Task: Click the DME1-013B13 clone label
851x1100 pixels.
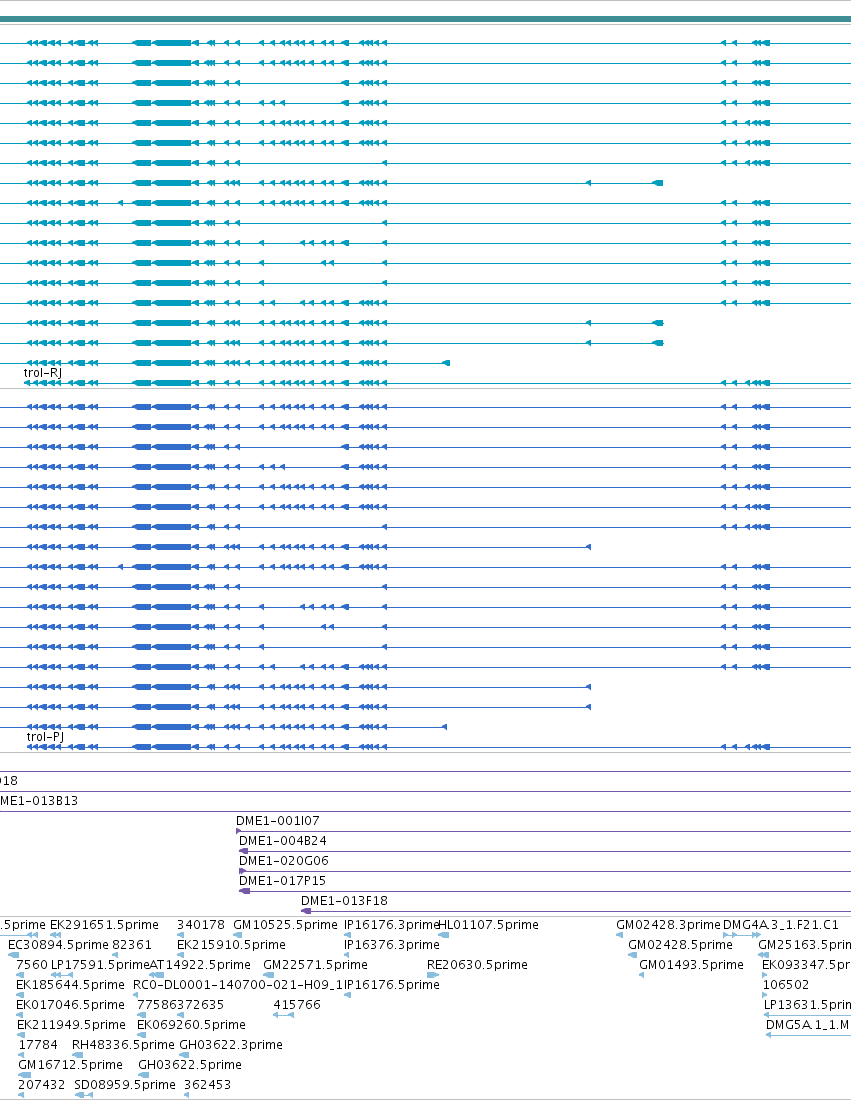Action: pos(39,800)
